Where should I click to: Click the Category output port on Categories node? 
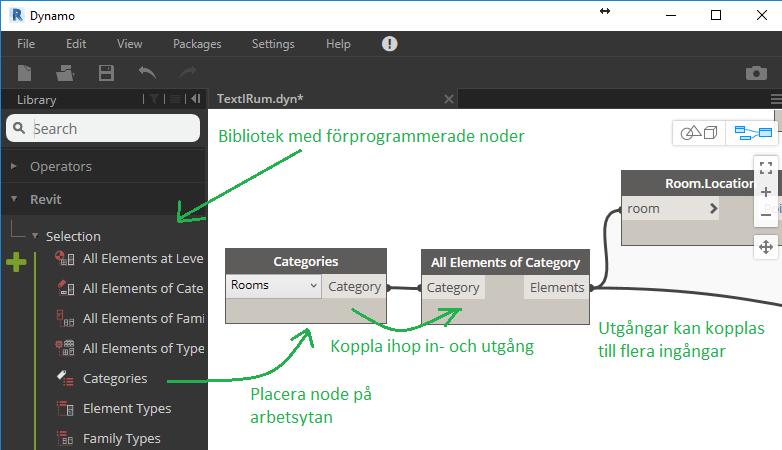(x=354, y=287)
